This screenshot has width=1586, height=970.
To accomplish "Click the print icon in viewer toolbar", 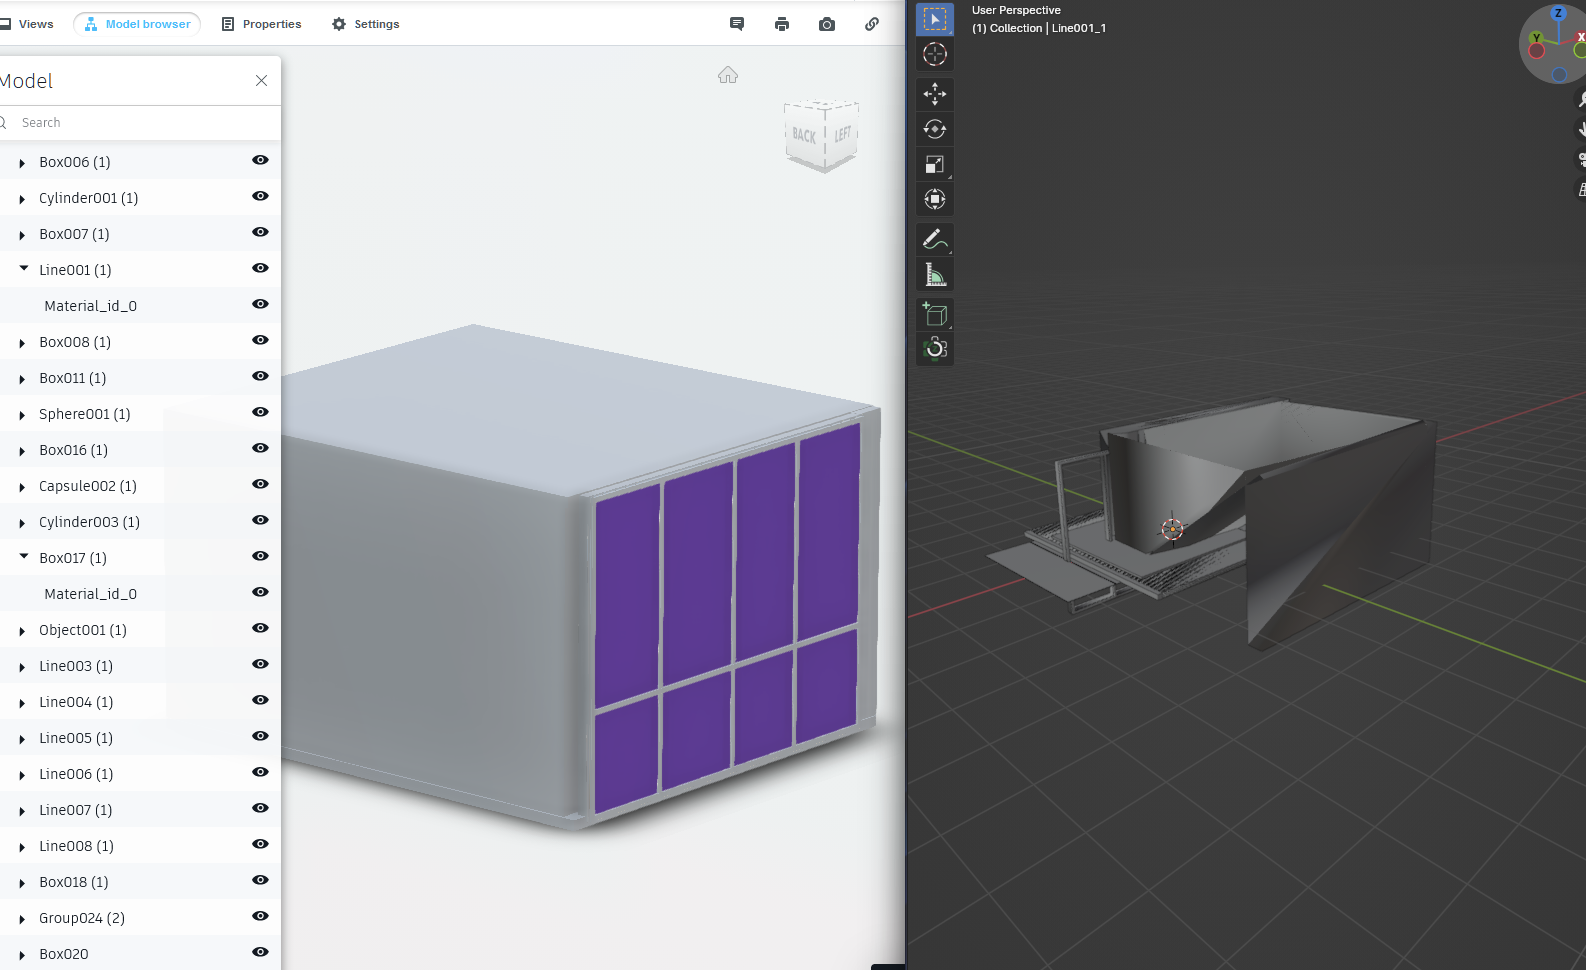I will tap(782, 24).
